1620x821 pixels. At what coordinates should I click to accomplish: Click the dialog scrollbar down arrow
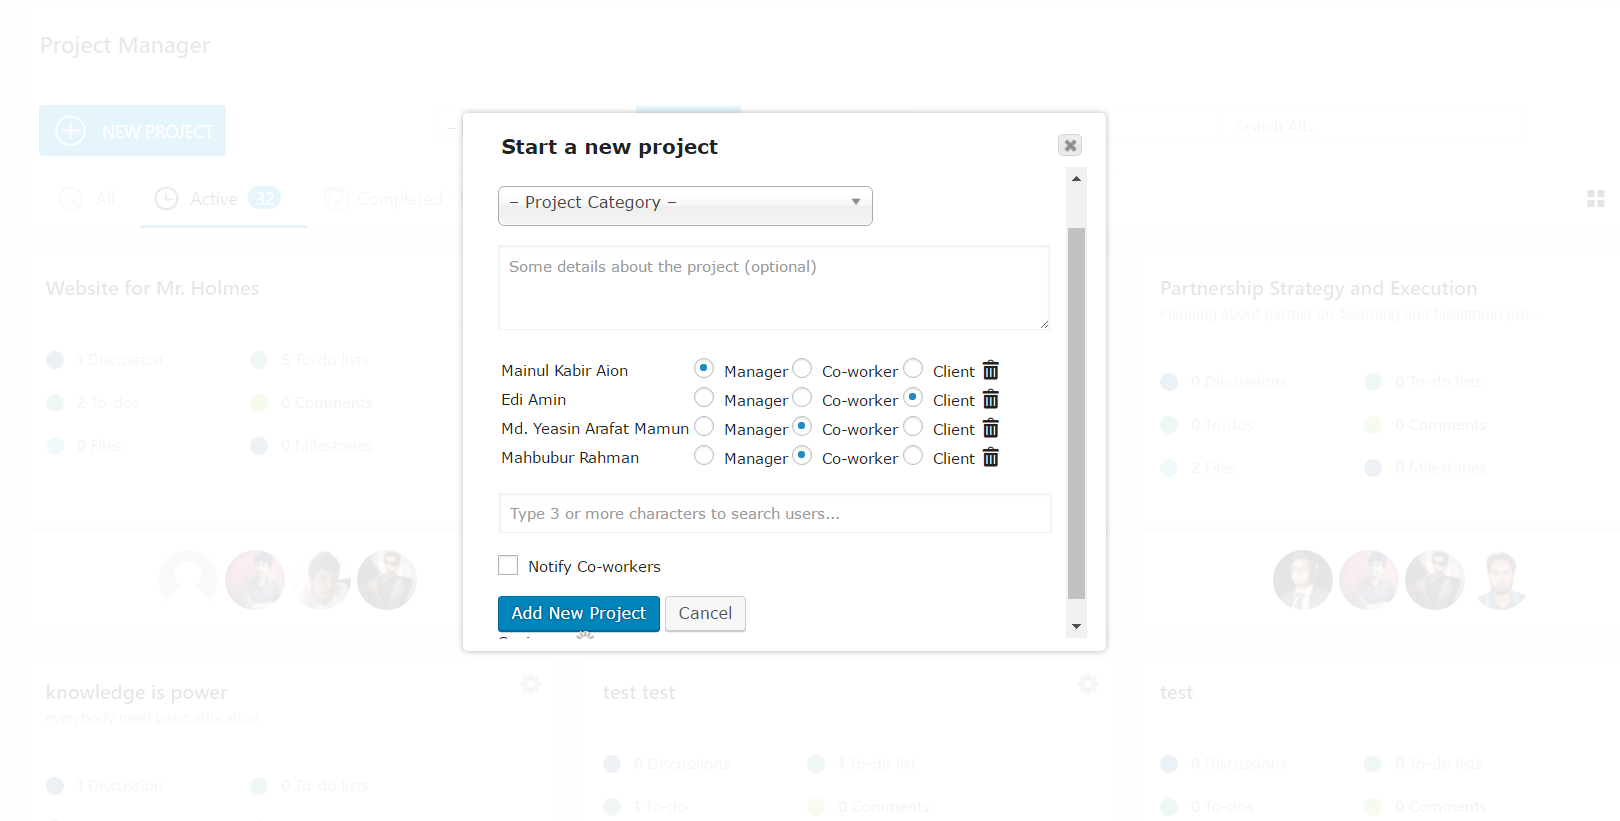click(1076, 626)
